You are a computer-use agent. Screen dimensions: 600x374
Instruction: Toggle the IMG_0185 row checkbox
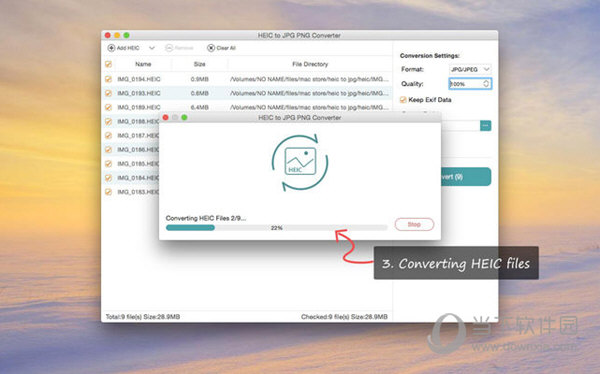click(108, 163)
